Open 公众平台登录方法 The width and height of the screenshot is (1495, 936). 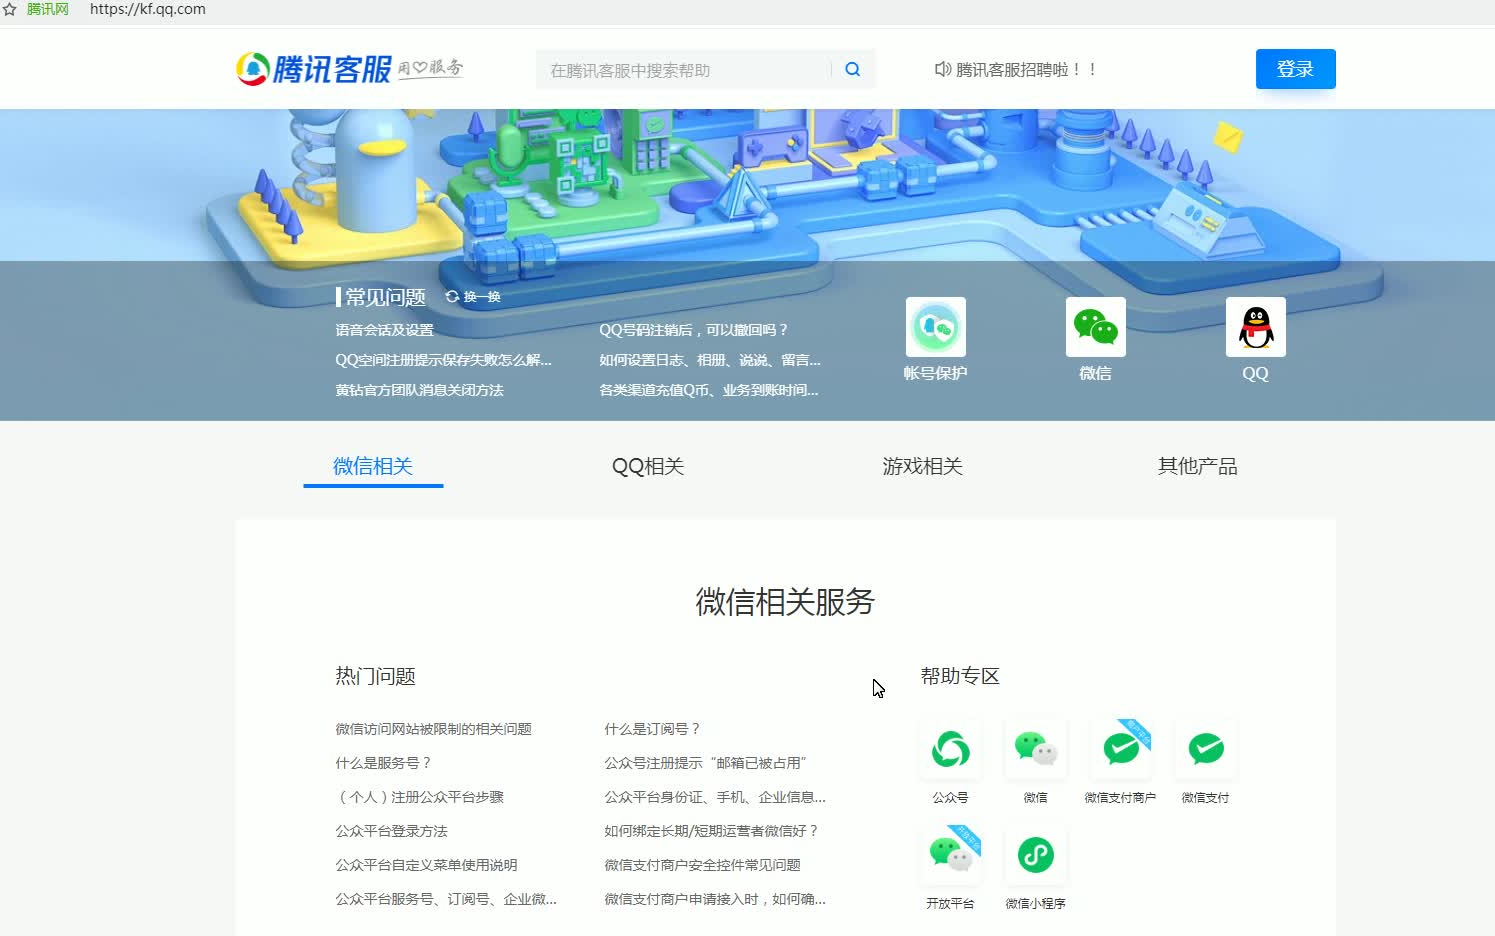(391, 831)
